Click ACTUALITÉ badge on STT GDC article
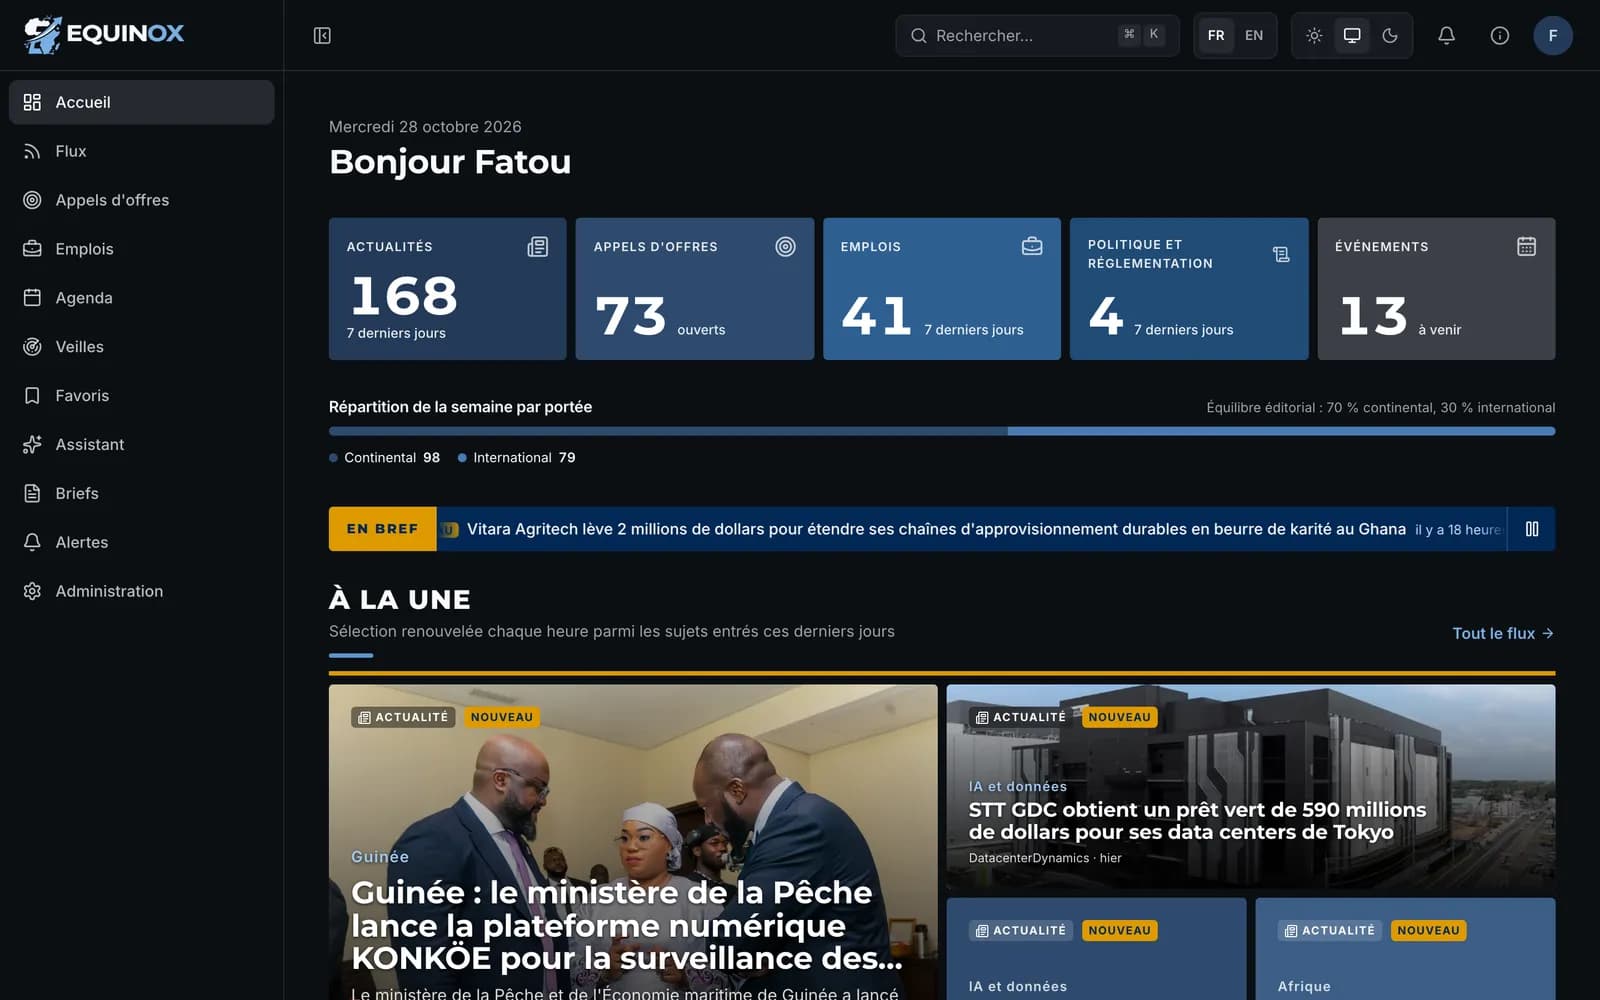 [1020, 717]
